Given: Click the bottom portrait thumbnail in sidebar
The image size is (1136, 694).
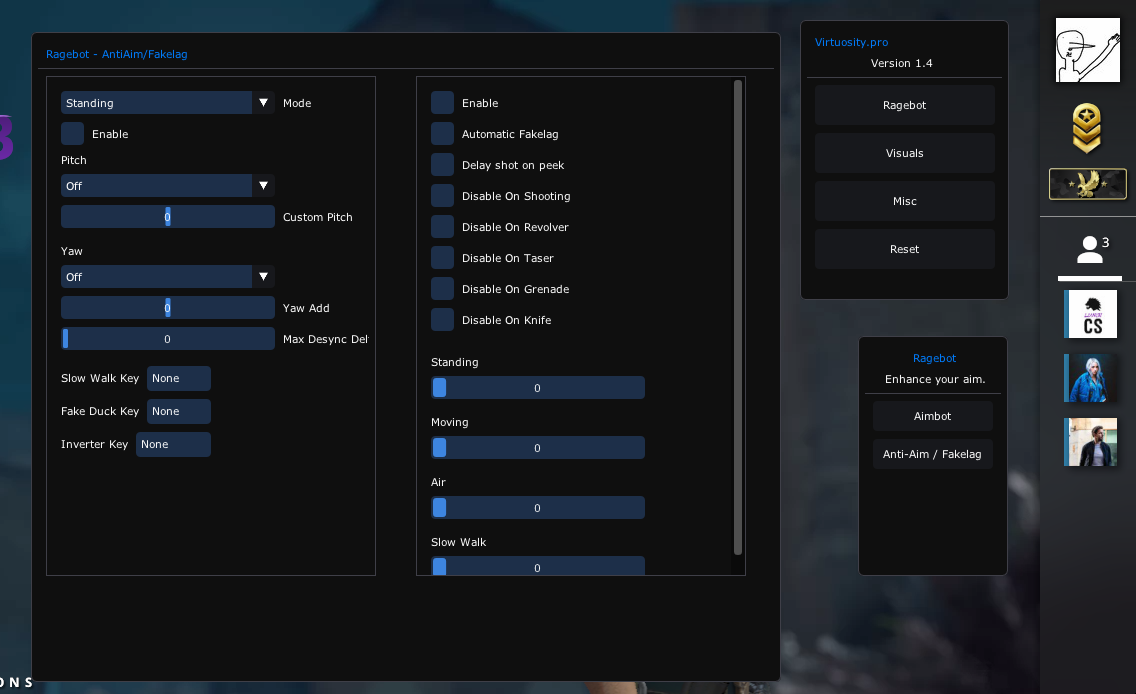Looking at the screenshot, I should pos(1090,441).
